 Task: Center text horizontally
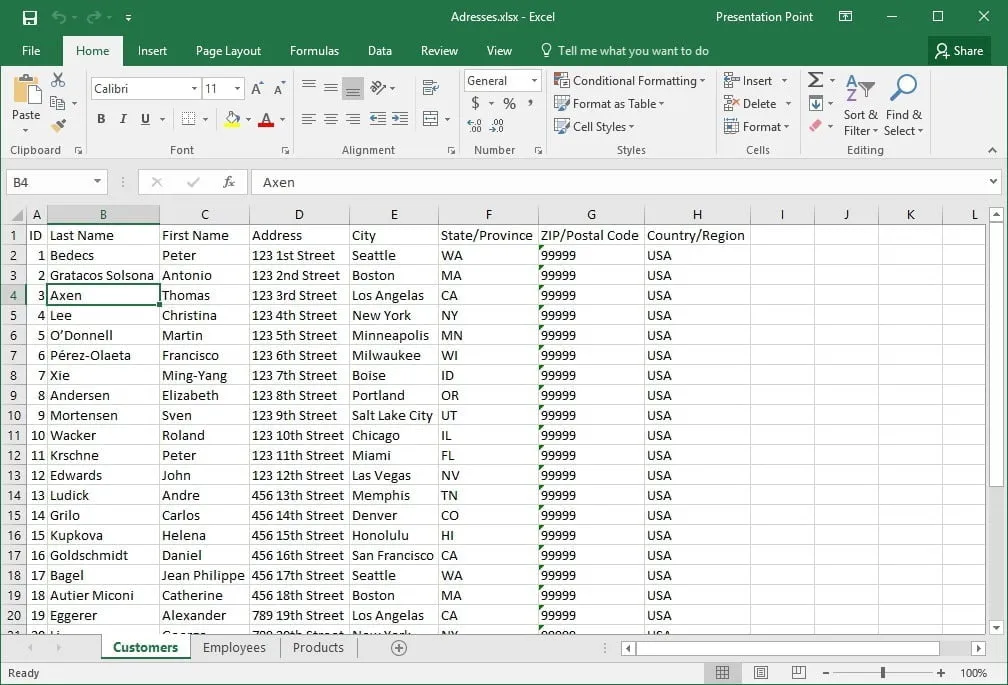331,119
